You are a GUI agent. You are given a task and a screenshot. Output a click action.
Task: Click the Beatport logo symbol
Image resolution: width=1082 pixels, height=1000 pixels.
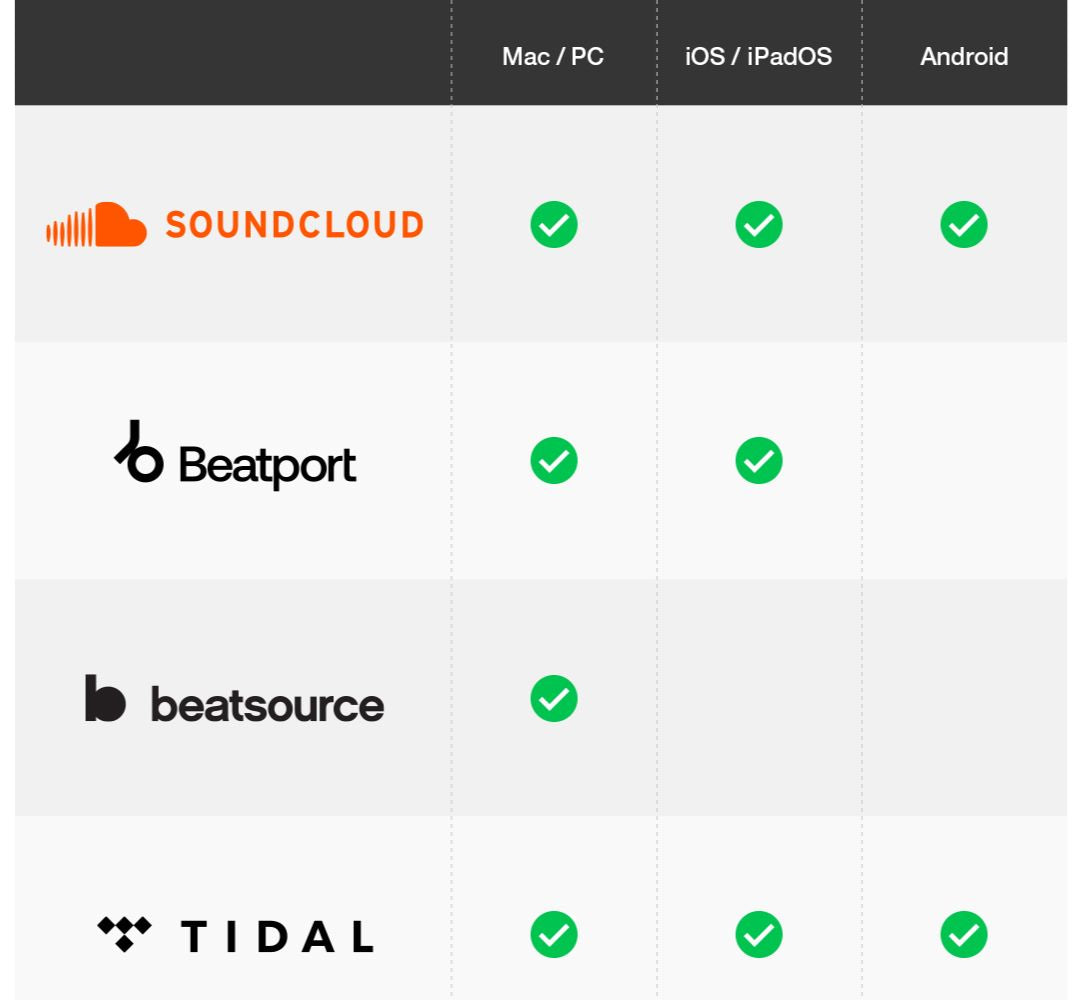coord(139,453)
